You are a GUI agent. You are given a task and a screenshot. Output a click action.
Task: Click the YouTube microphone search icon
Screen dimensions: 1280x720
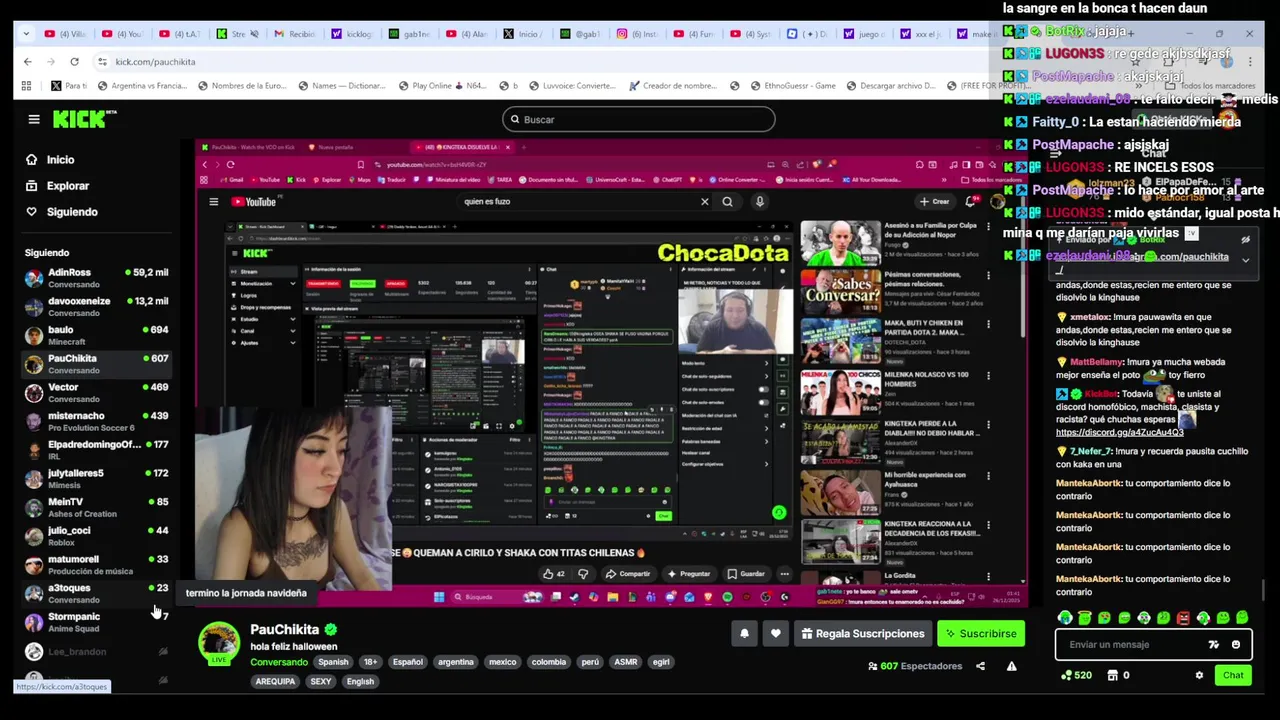click(760, 202)
